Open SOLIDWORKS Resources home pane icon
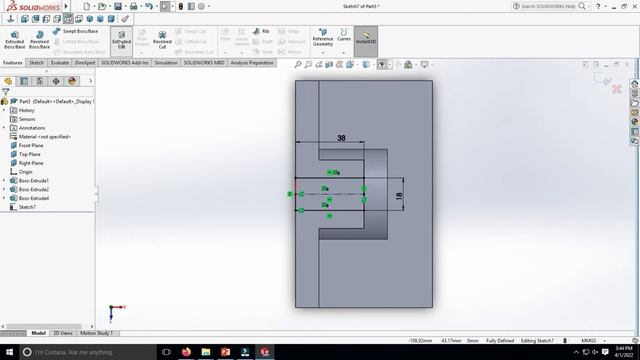640x360 pixels. pos(635,83)
